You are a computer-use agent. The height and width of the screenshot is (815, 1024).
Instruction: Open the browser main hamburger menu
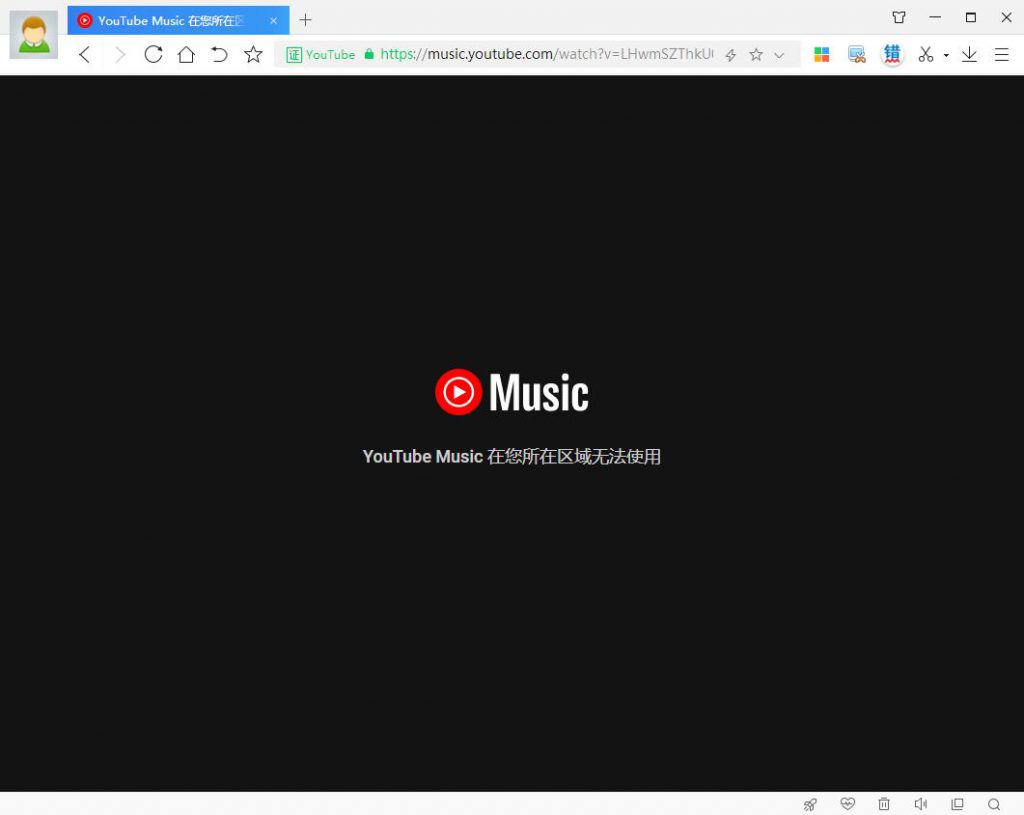(x=1002, y=54)
